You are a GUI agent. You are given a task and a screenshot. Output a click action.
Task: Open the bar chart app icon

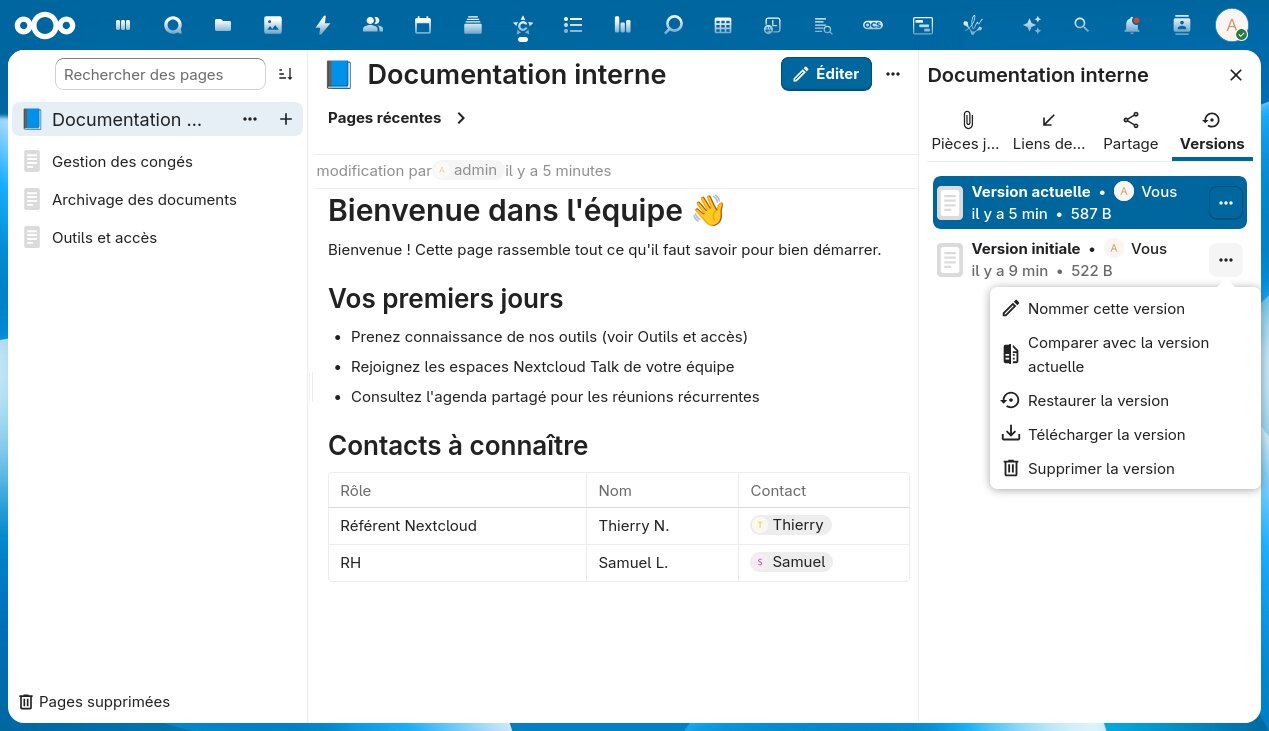pyautogui.click(x=623, y=25)
